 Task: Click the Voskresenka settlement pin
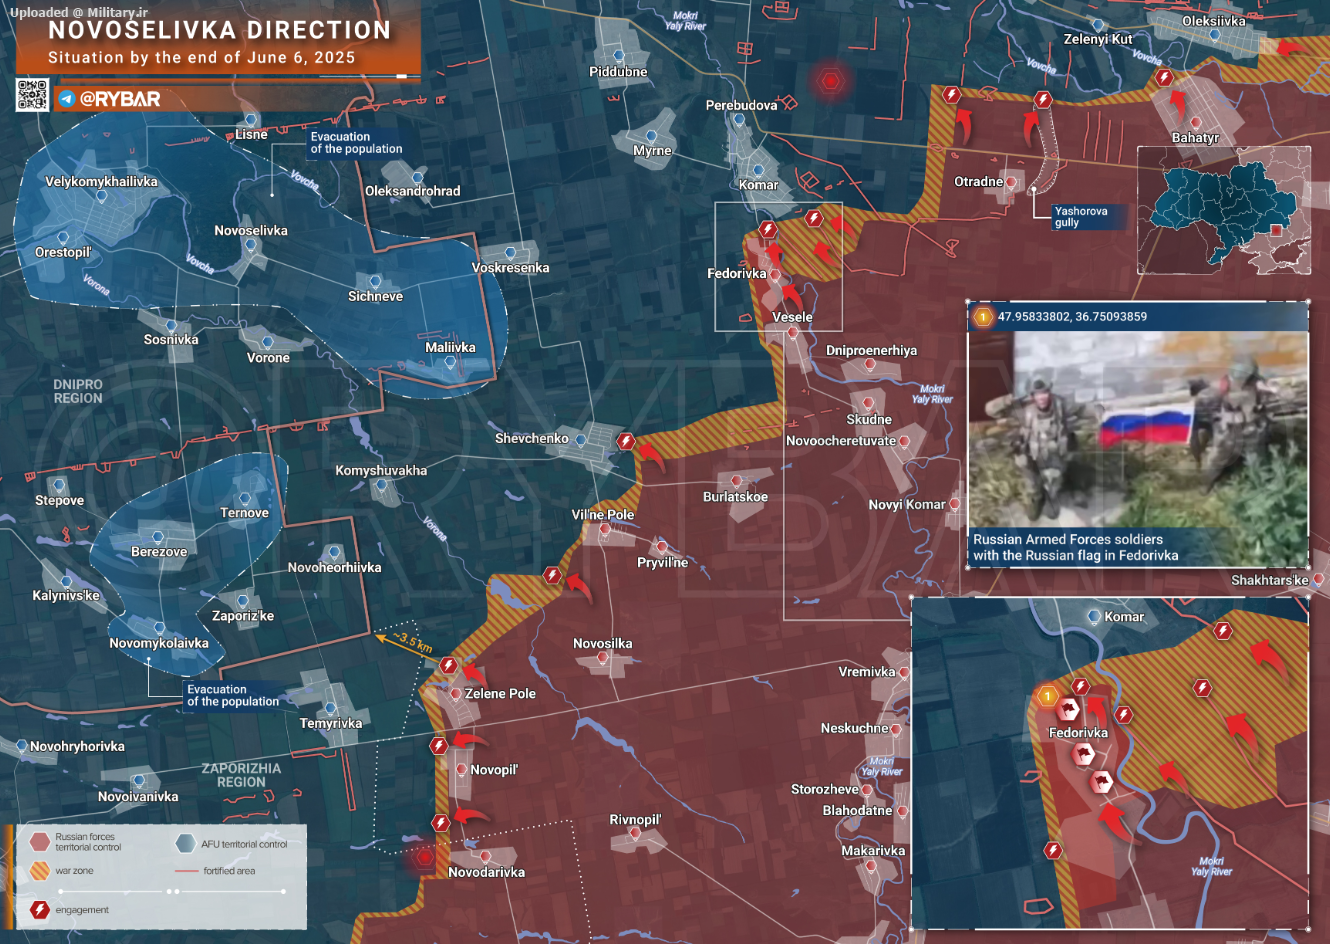click(x=510, y=253)
